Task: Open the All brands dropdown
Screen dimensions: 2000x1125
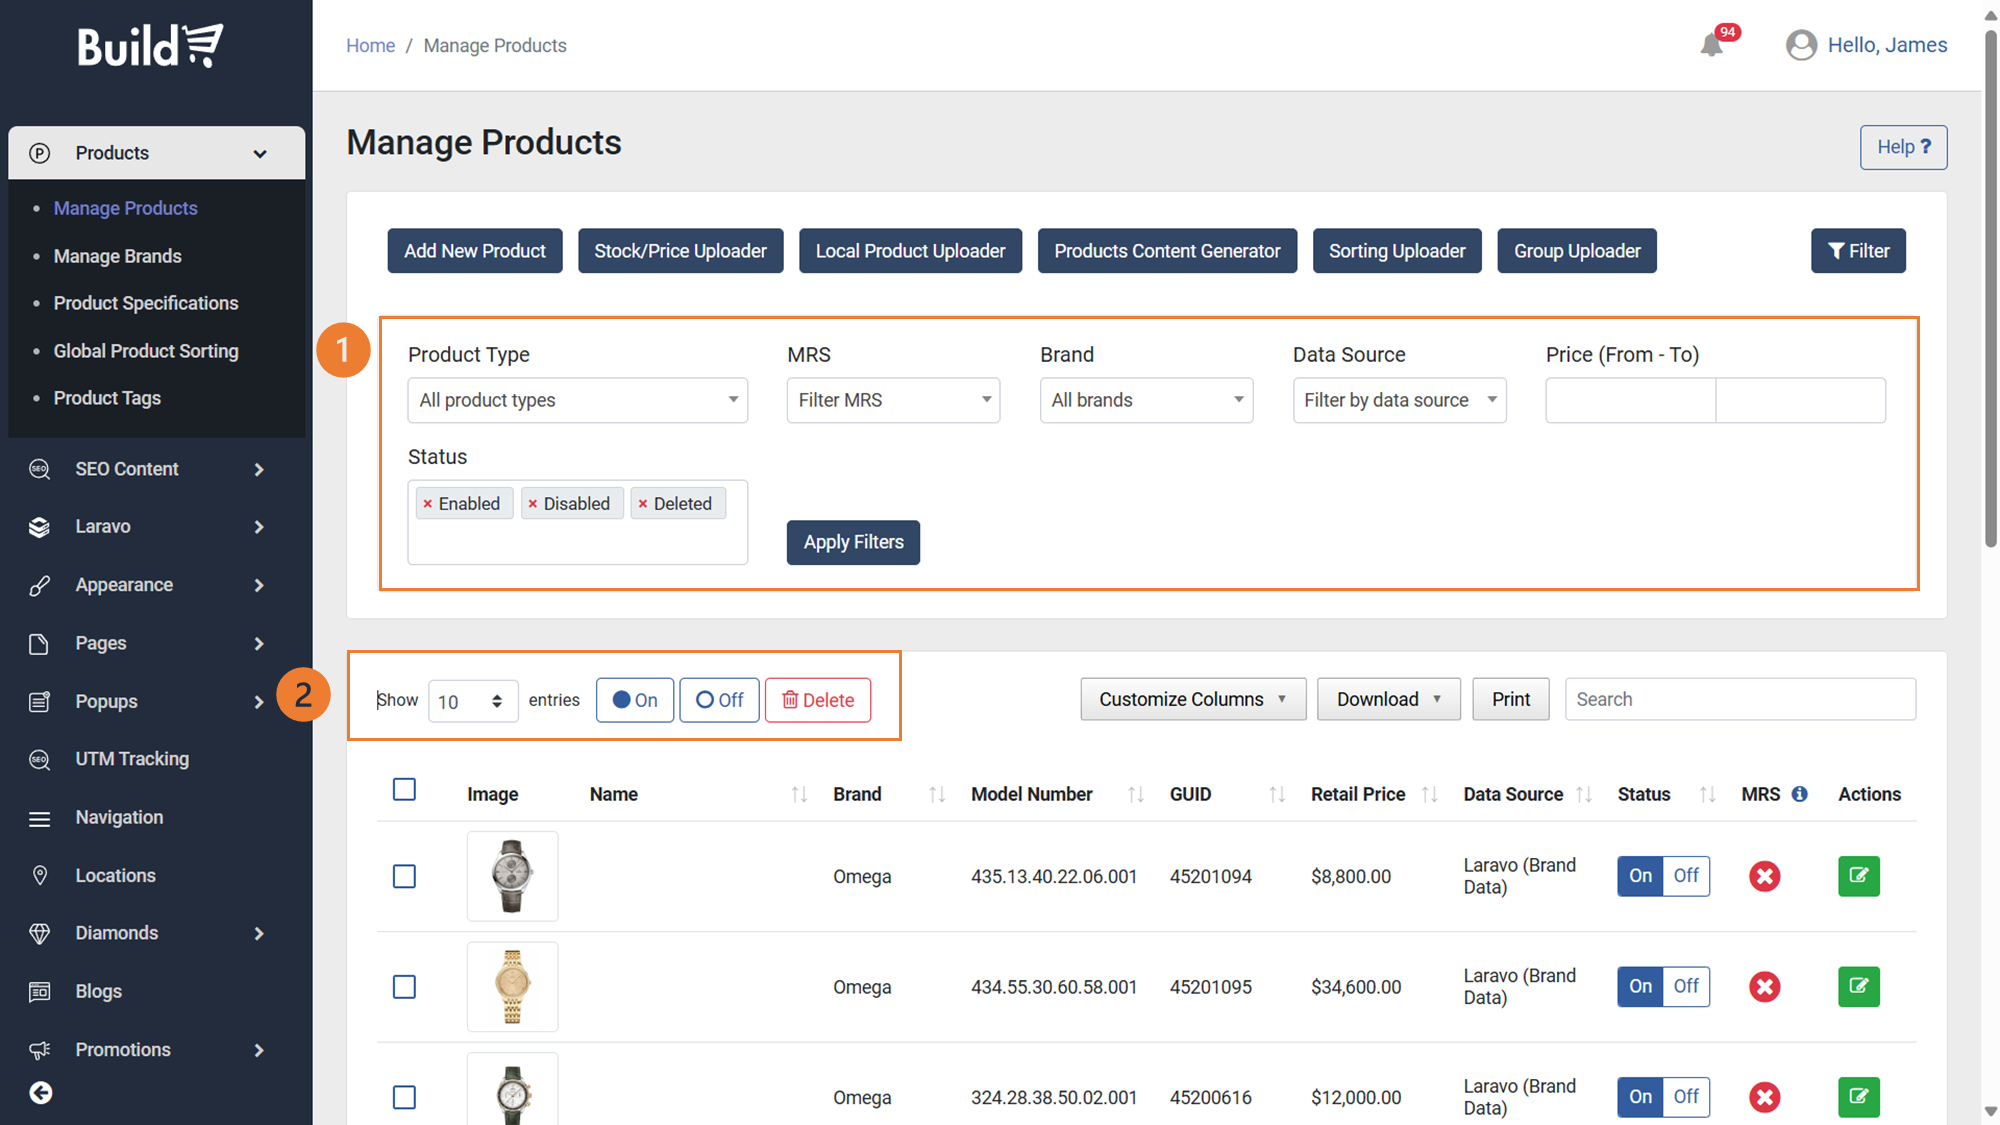Action: [1146, 400]
